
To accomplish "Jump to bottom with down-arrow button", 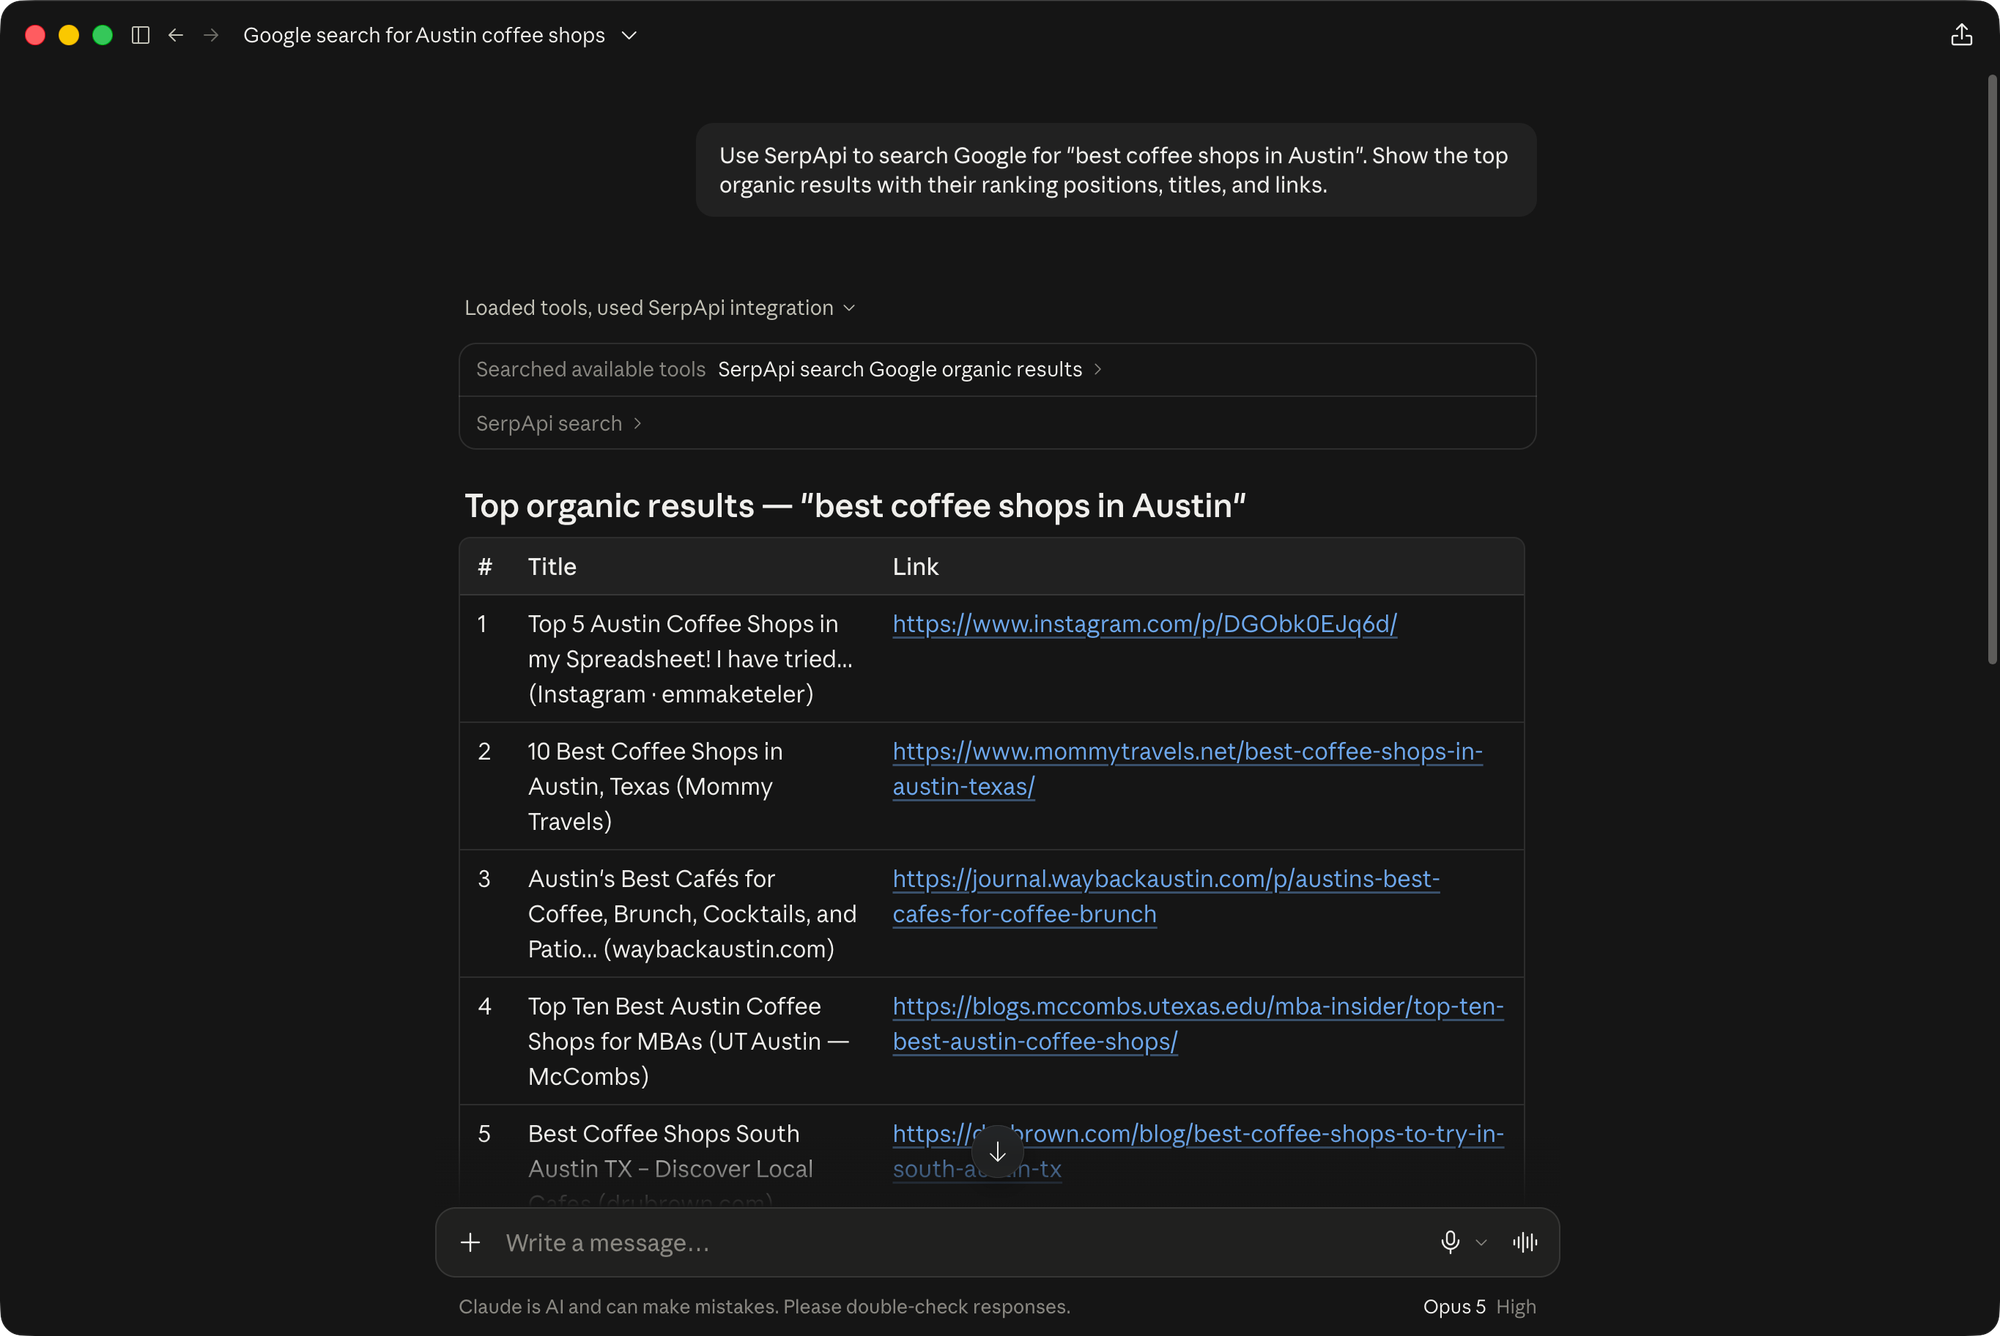I will pos(997,1152).
